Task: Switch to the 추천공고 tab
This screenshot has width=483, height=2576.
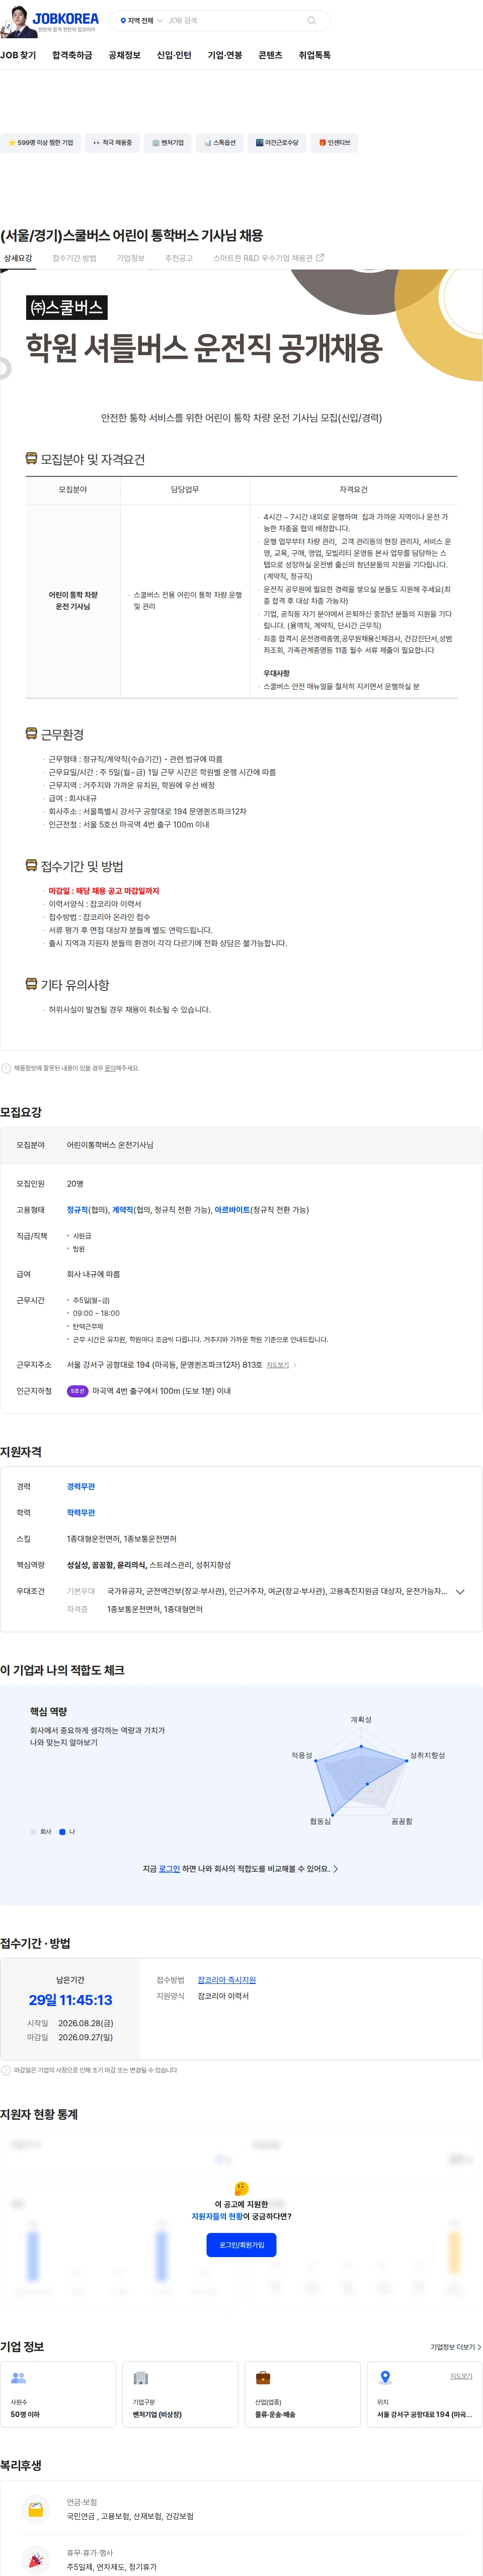Action: (x=179, y=258)
